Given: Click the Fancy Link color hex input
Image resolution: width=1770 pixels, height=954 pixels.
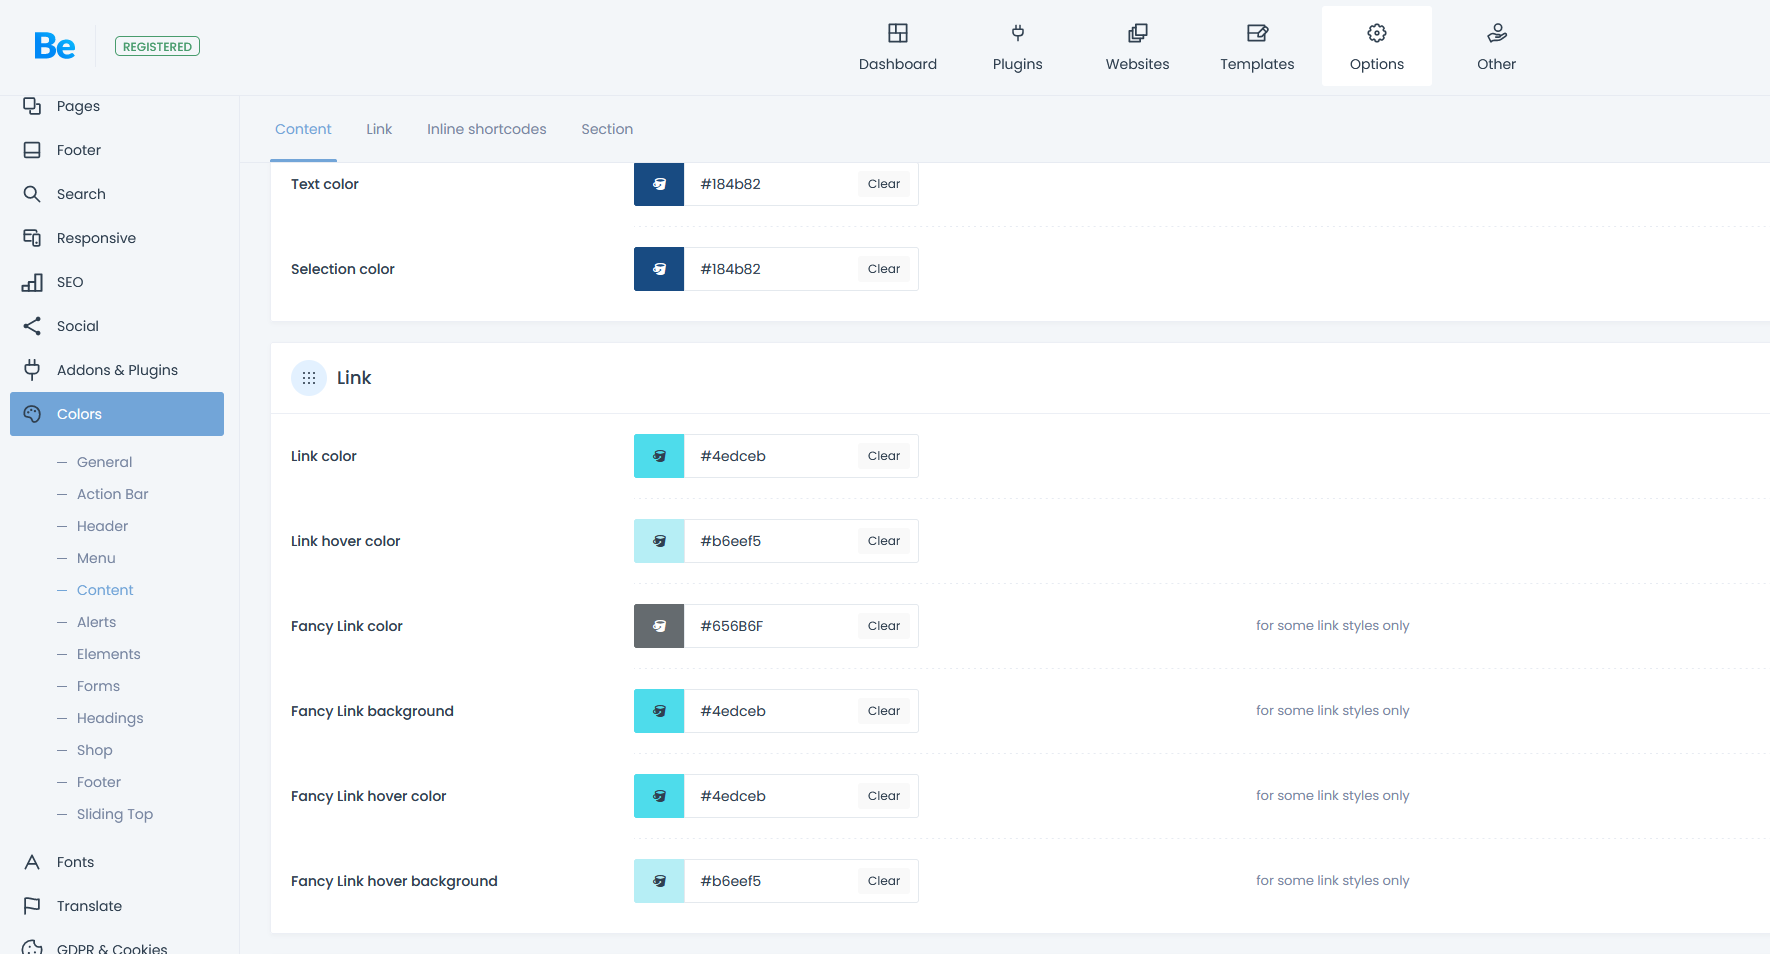Looking at the screenshot, I should (x=770, y=626).
